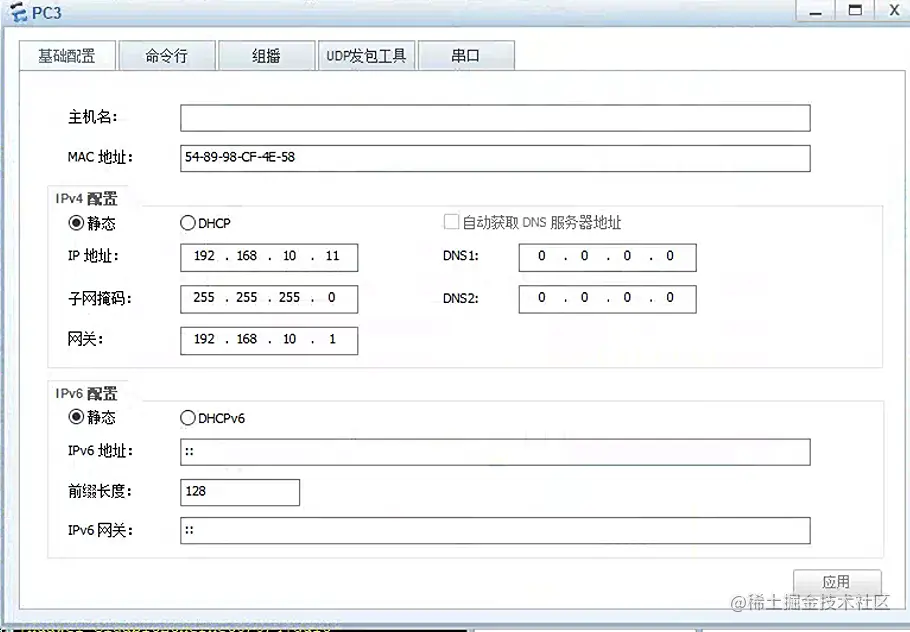Click the MAC 地址 field
Viewport: 910px width, 632px height.
[x=495, y=158]
